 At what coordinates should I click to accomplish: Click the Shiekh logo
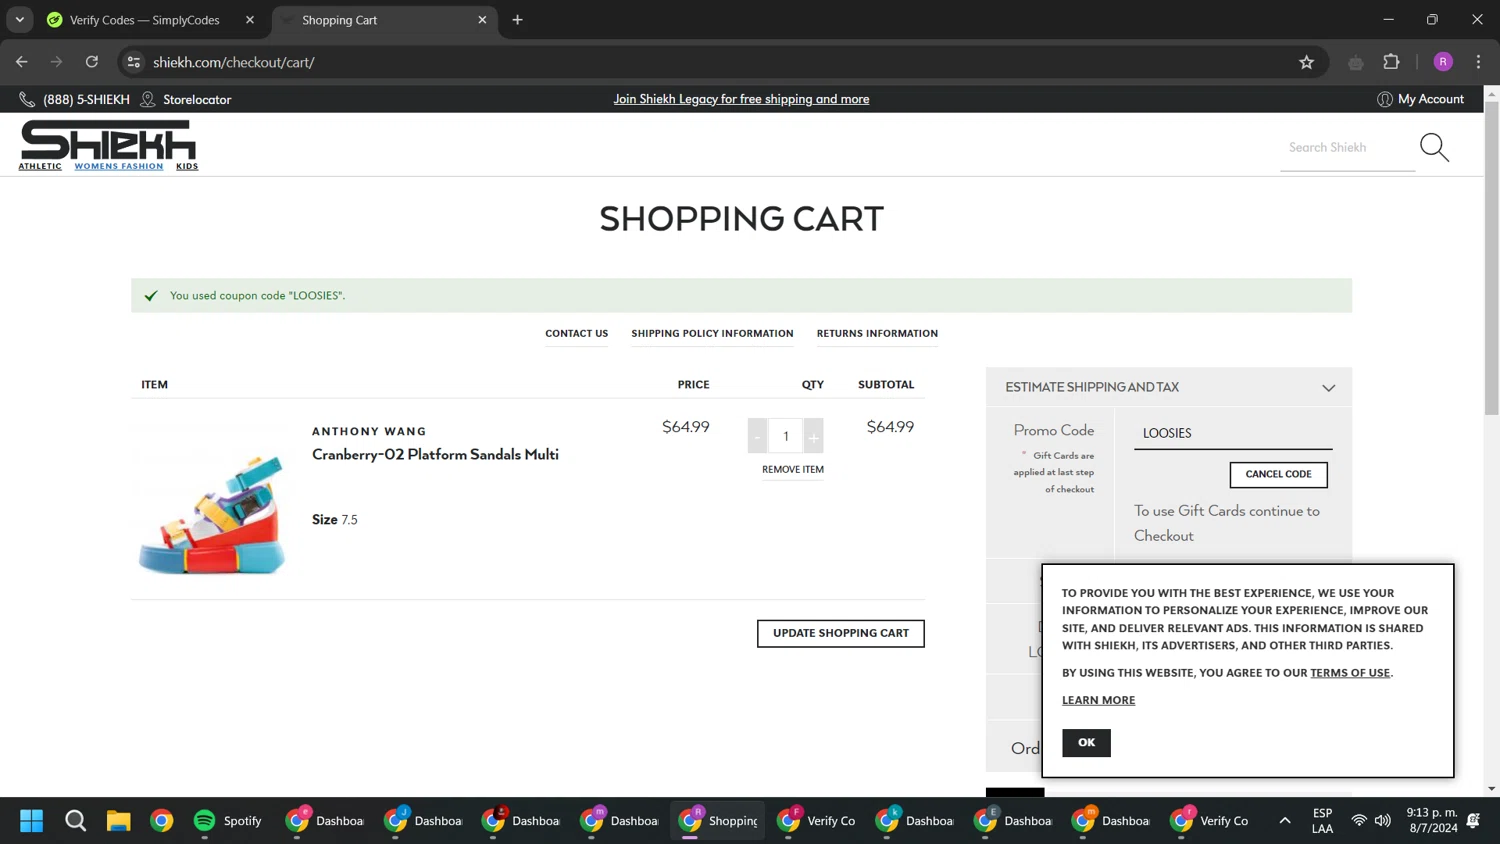point(108,140)
